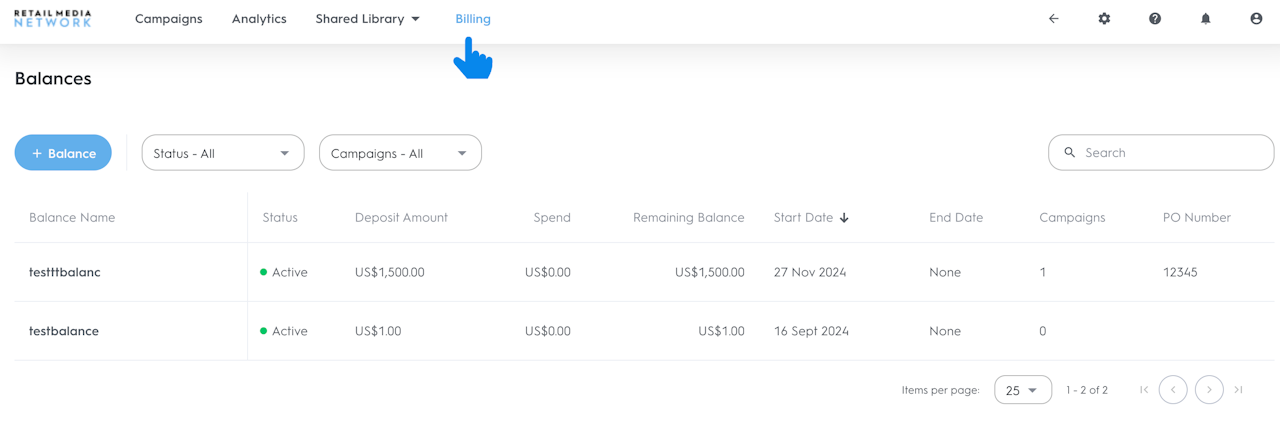Focus the Search input field

click(x=1170, y=153)
